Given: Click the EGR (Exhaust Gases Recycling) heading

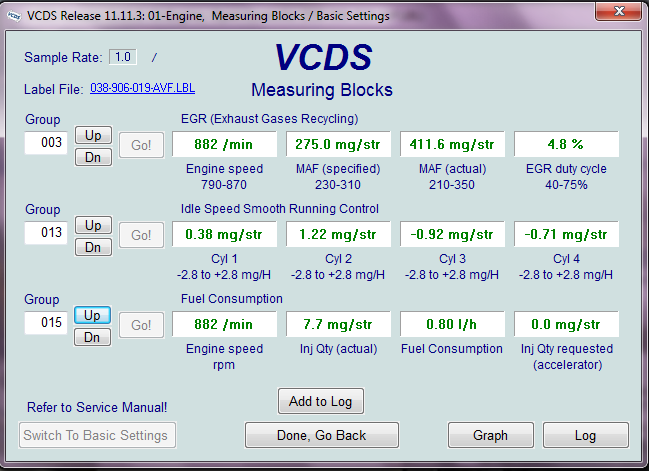Looking at the screenshot, I should pos(269,119).
